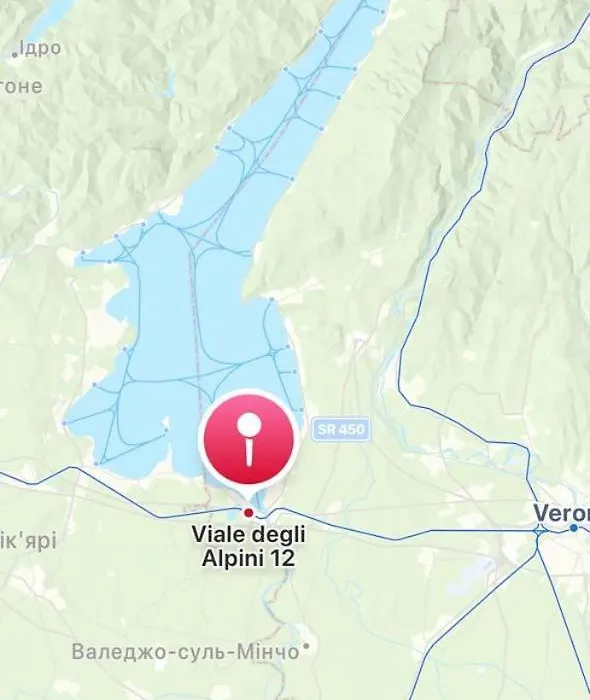Select the Валеджо-суль-Мінчо town label
This screenshot has width=590, height=700.
(x=185, y=652)
